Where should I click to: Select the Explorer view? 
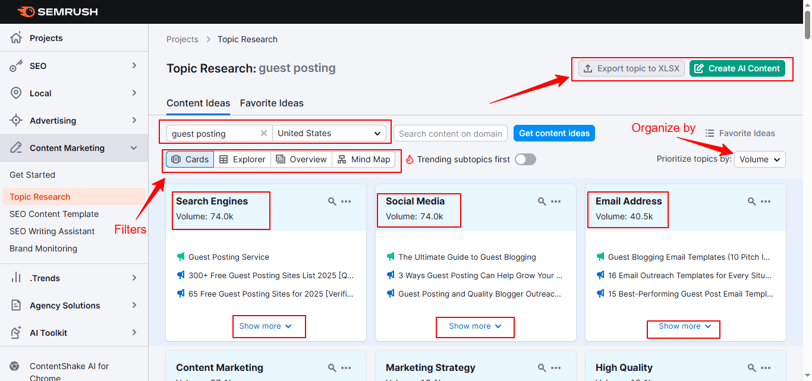(x=242, y=159)
